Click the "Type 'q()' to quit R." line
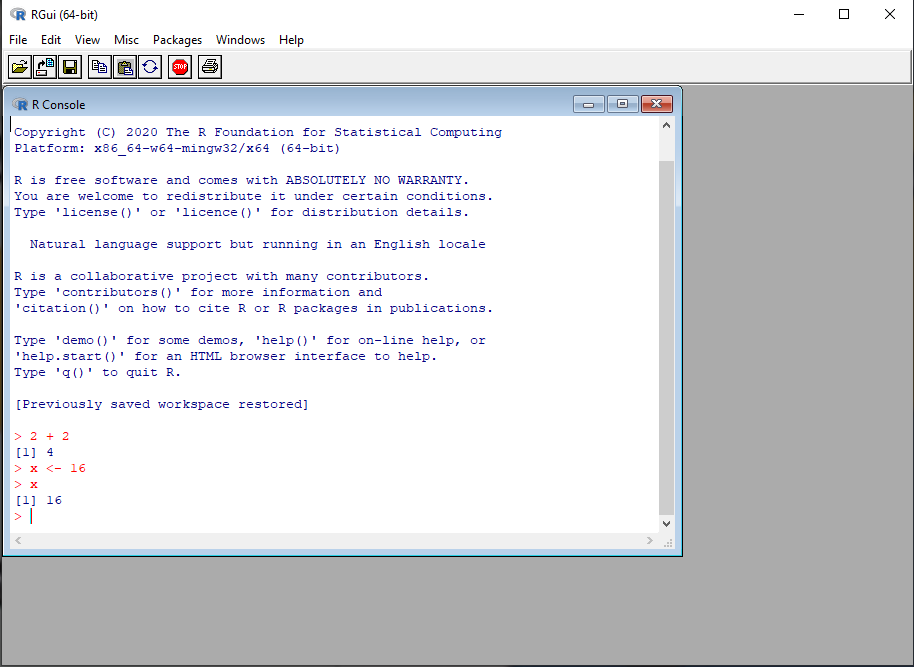The width and height of the screenshot is (914, 667). (x=97, y=372)
